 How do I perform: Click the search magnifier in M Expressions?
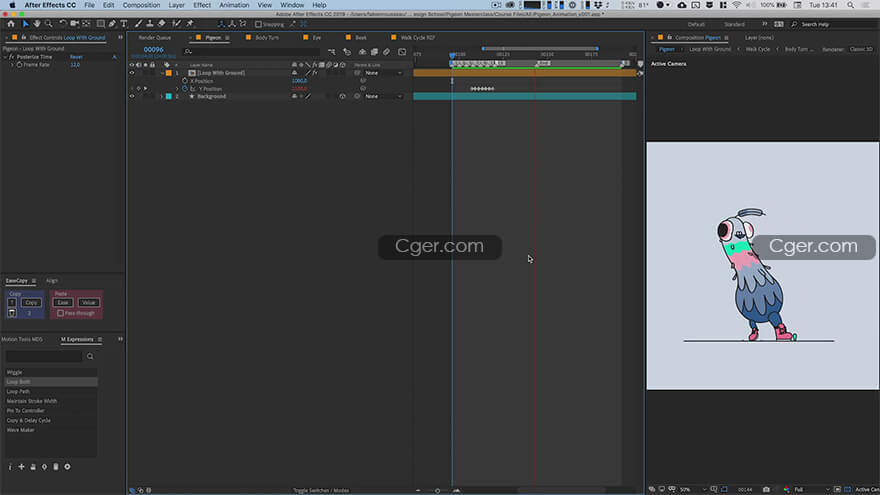[x=90, y=356]
